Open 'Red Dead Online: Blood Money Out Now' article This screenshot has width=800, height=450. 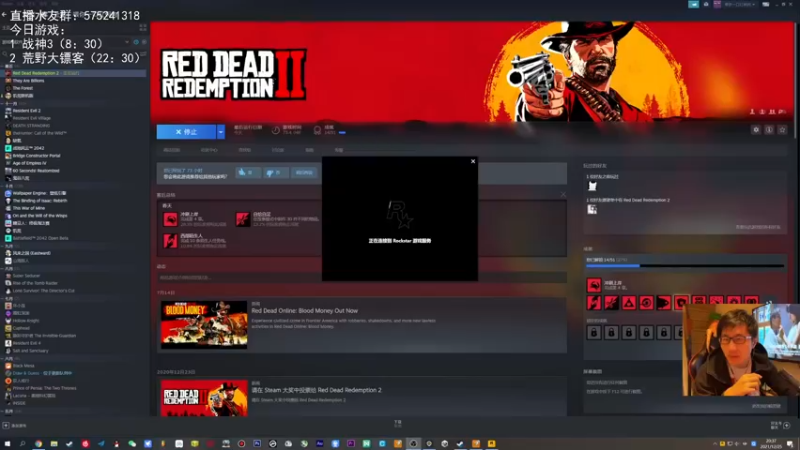(305, 311)
